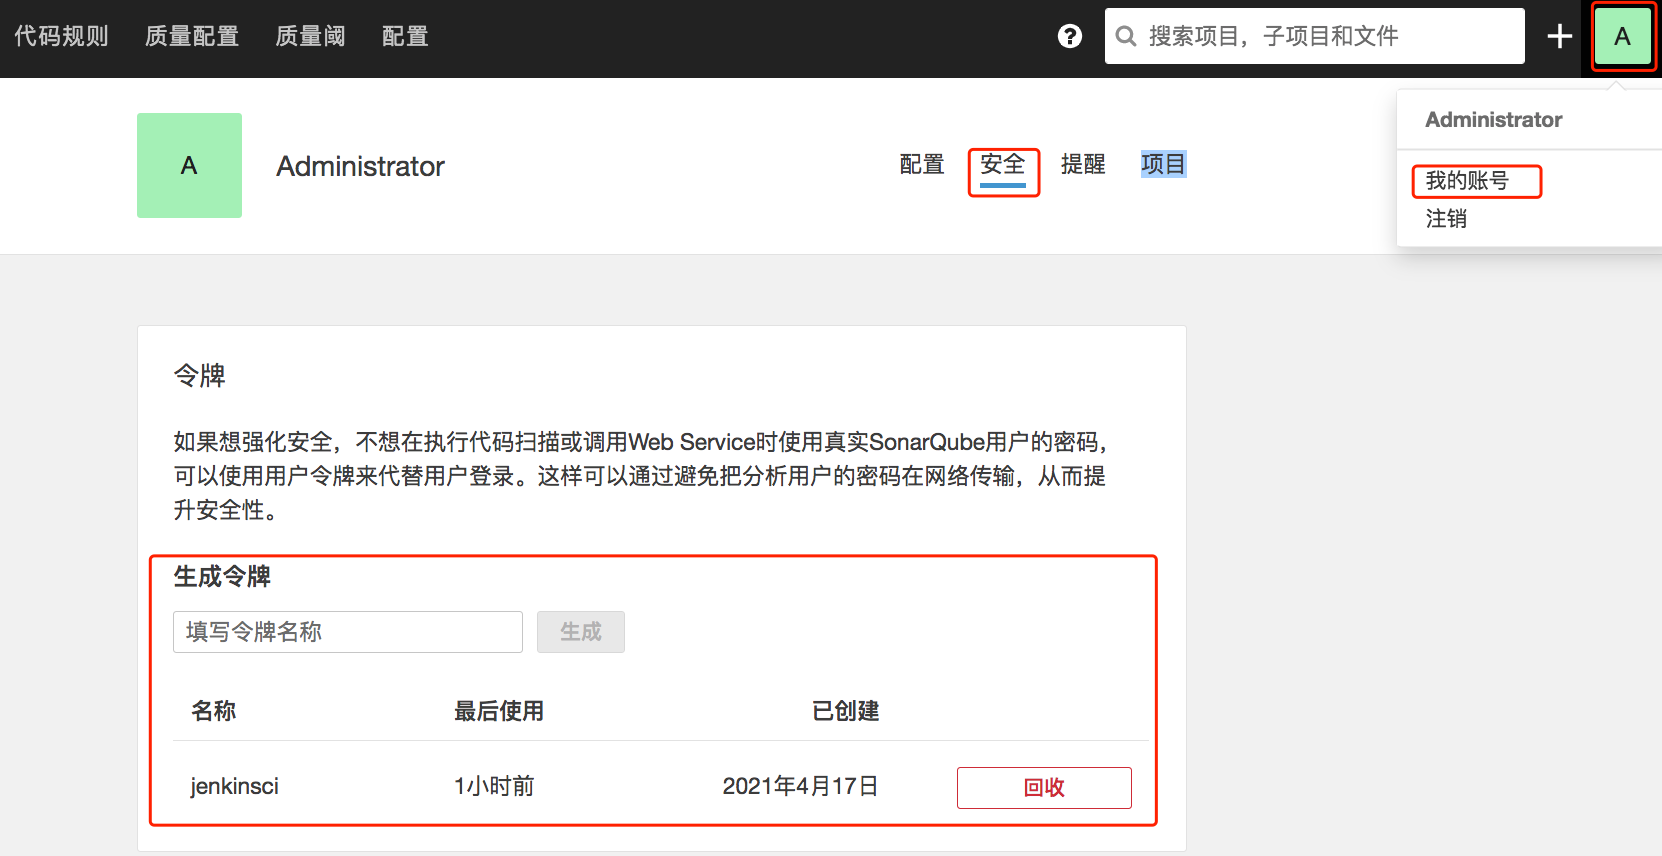
Task: Click the Administrator profile page title
Action: (x=361, y=166)
